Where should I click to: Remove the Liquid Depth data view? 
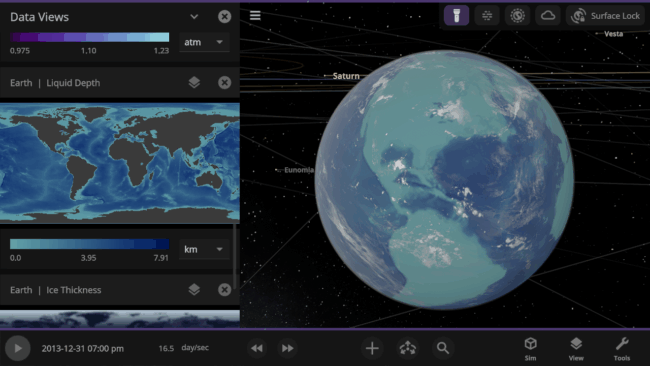[x=224, y=82]
